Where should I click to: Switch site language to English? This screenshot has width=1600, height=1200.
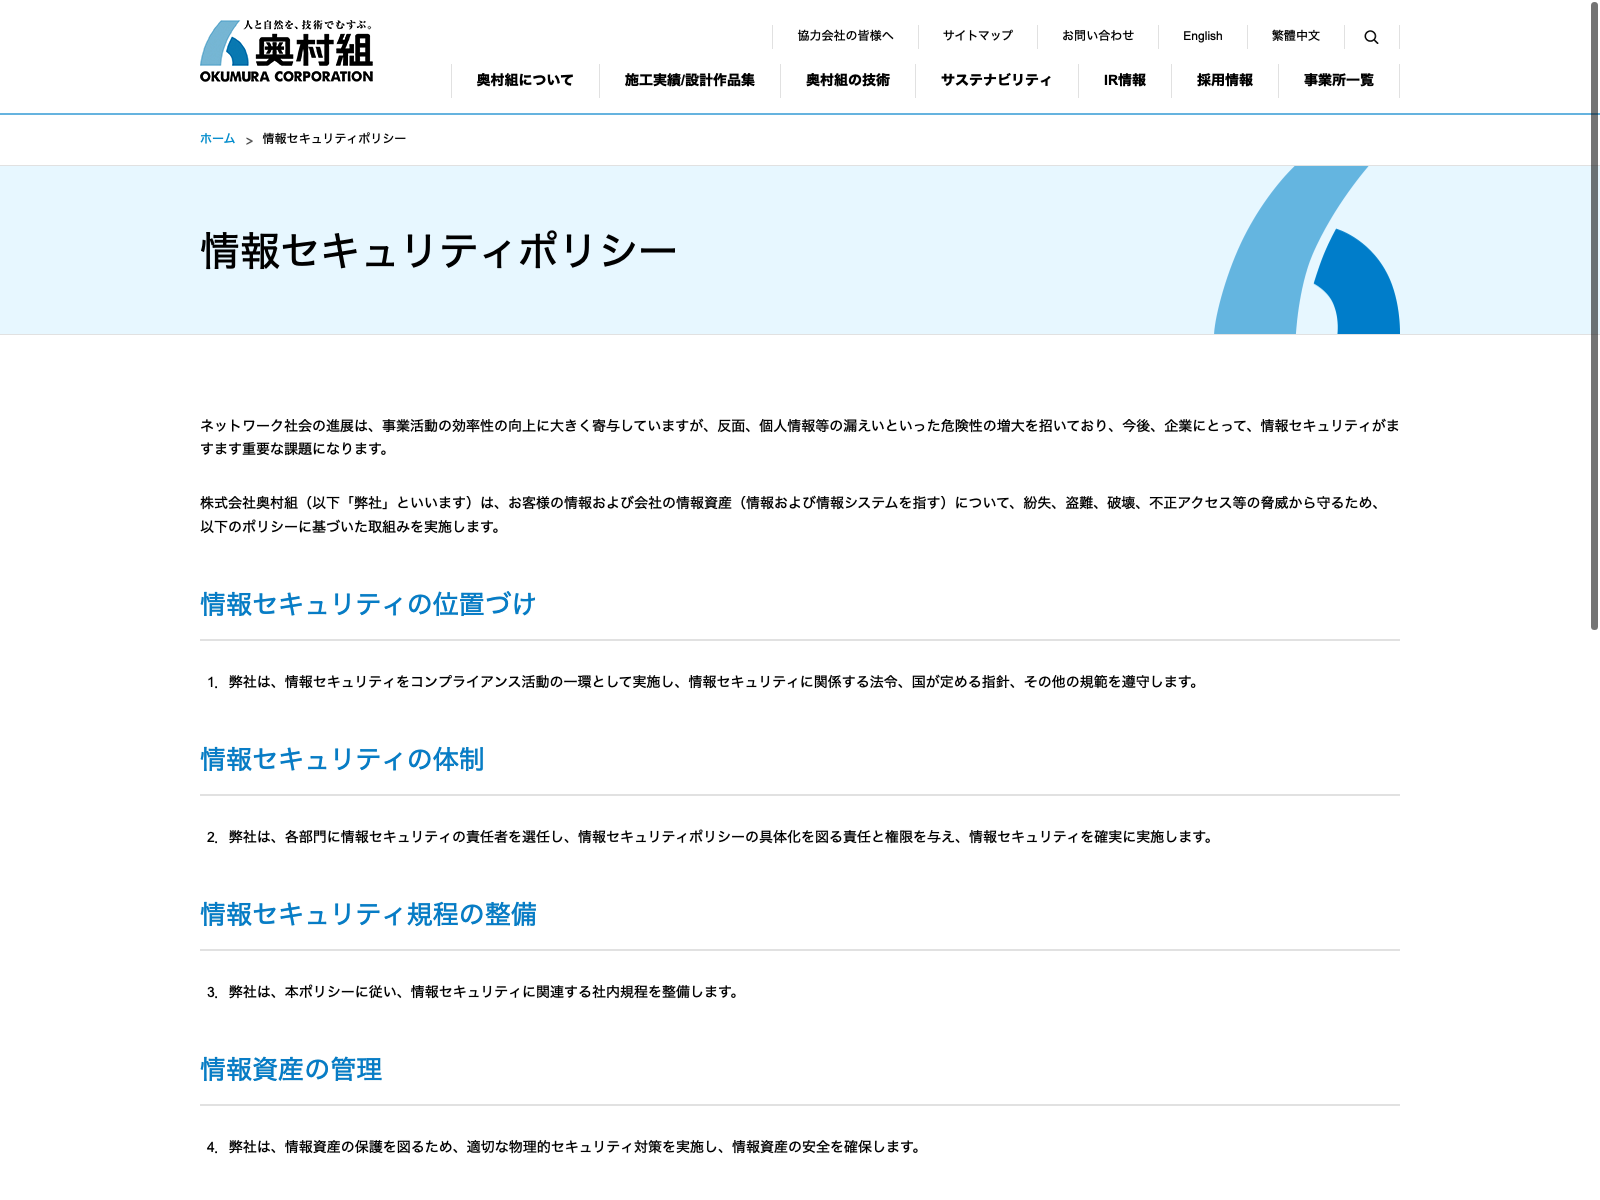pos(1202,36)
